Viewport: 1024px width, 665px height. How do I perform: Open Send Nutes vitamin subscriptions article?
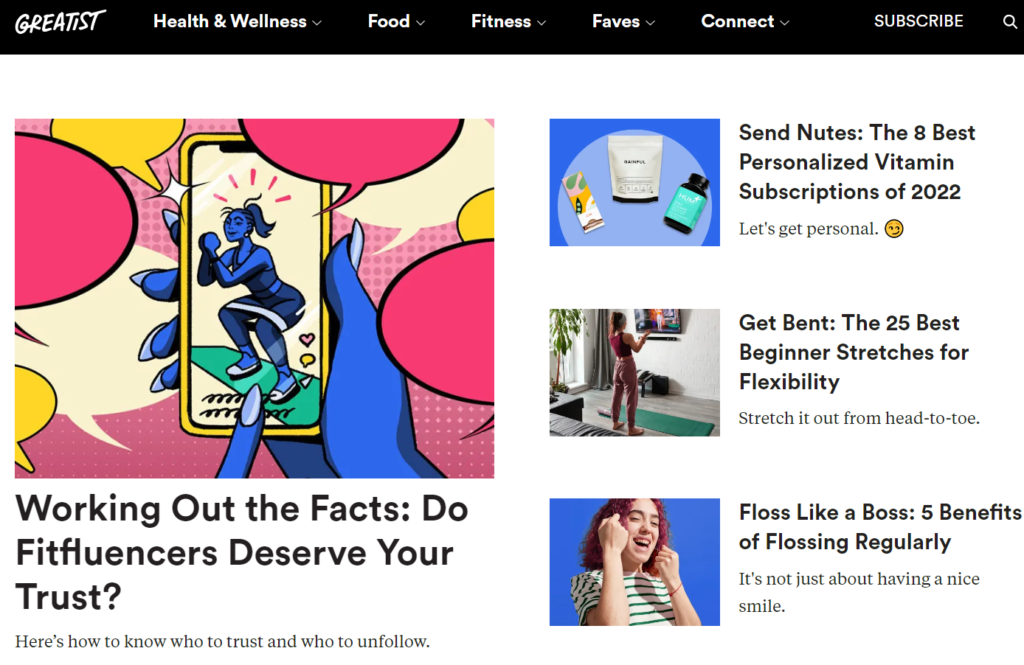(857, 162)
